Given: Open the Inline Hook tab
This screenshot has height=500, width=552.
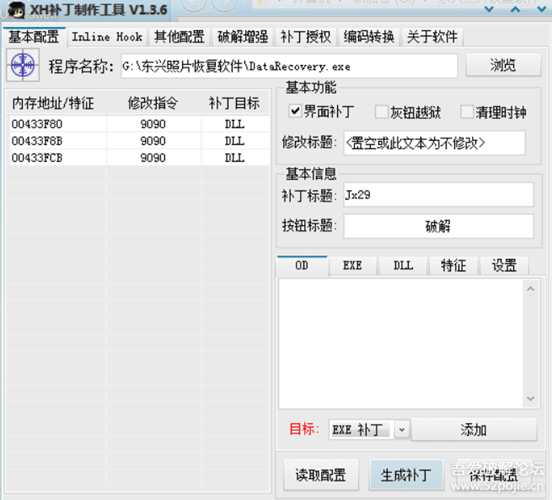Looking at the screenshot, I should coord(107,37).
